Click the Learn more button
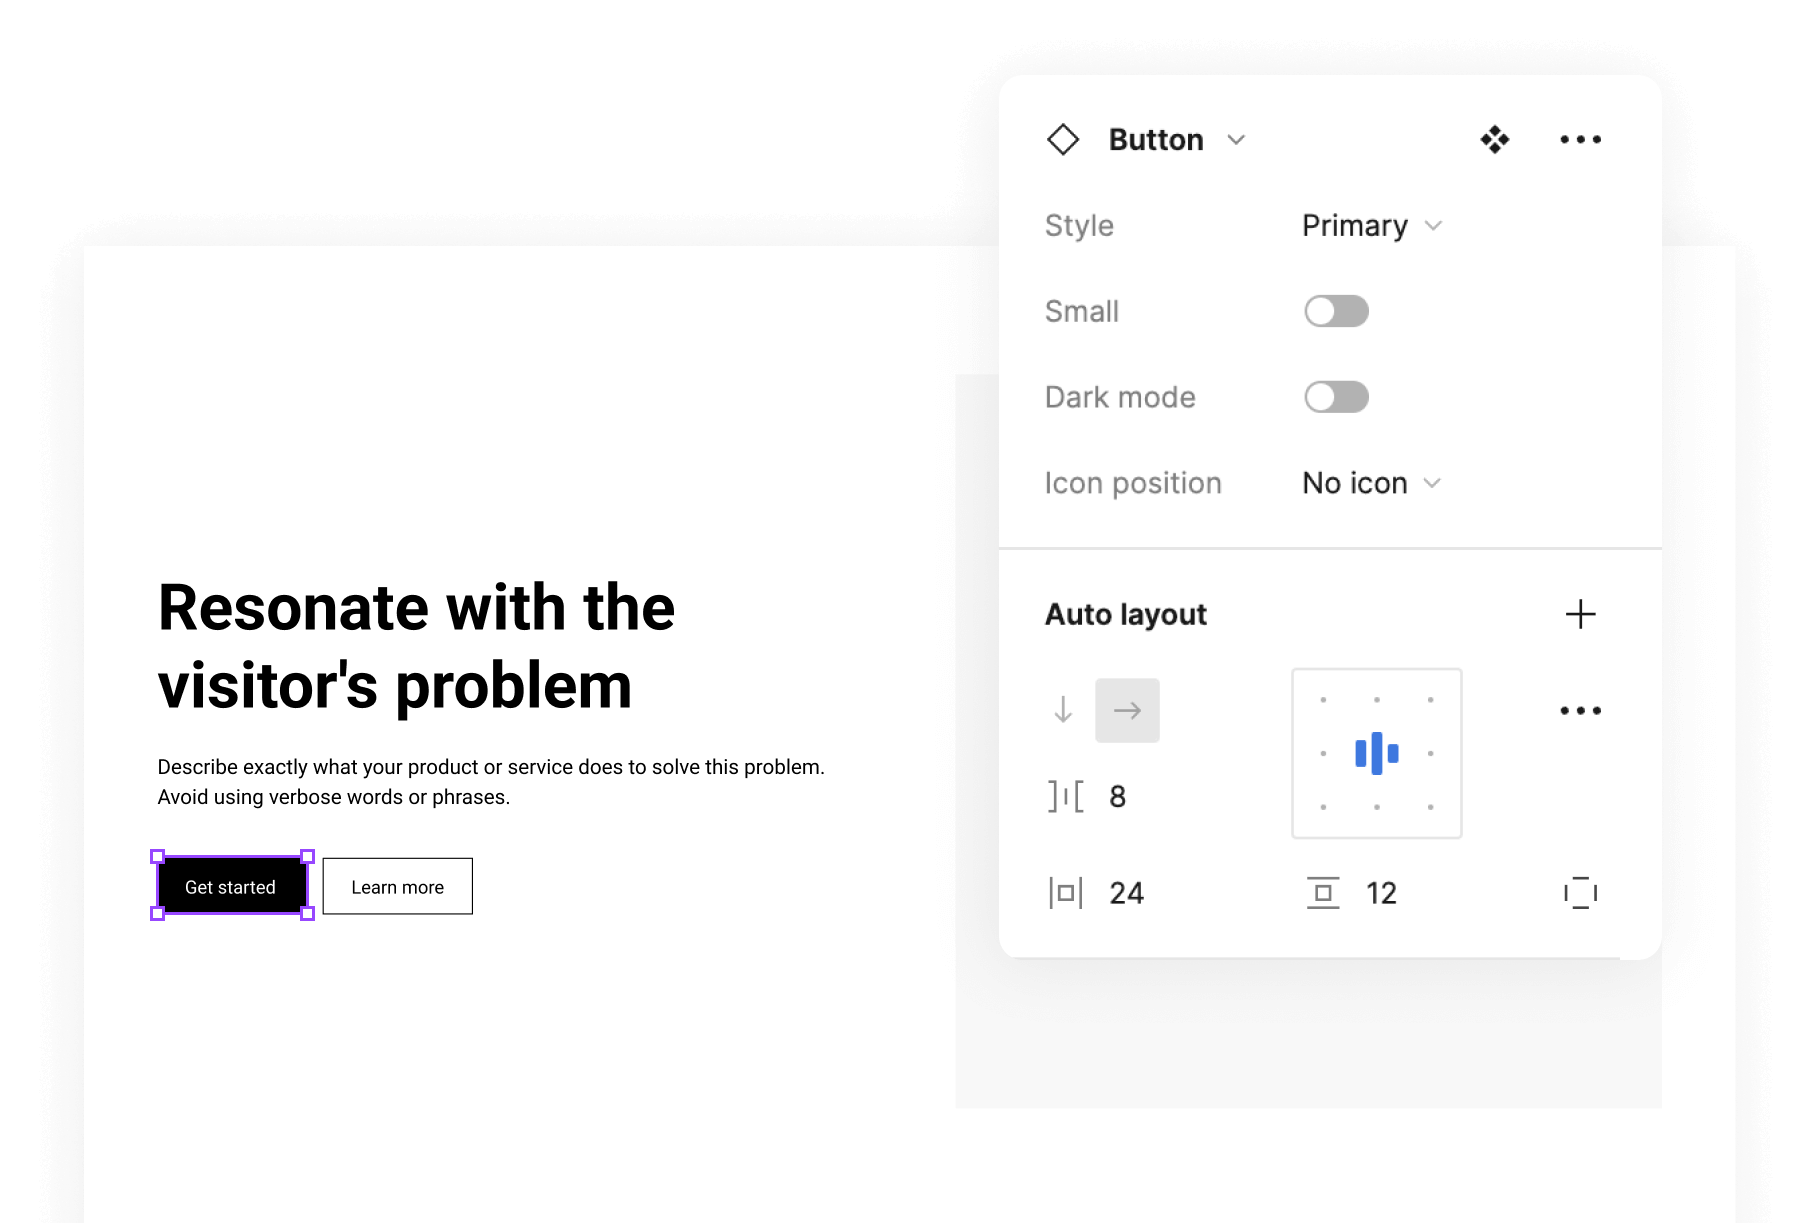This screenshot has width=1809, height=1223. [x=397, y=887]
